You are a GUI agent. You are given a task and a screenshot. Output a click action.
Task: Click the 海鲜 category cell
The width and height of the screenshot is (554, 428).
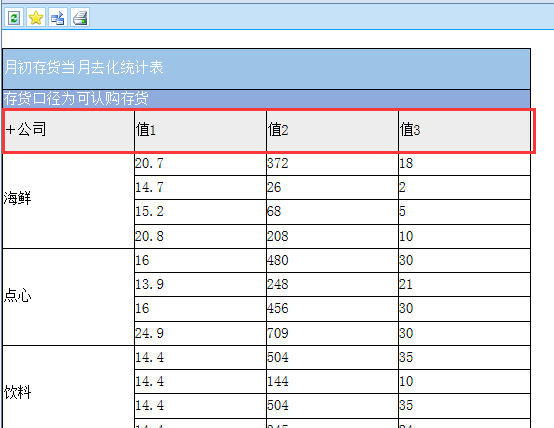point(68,200)
